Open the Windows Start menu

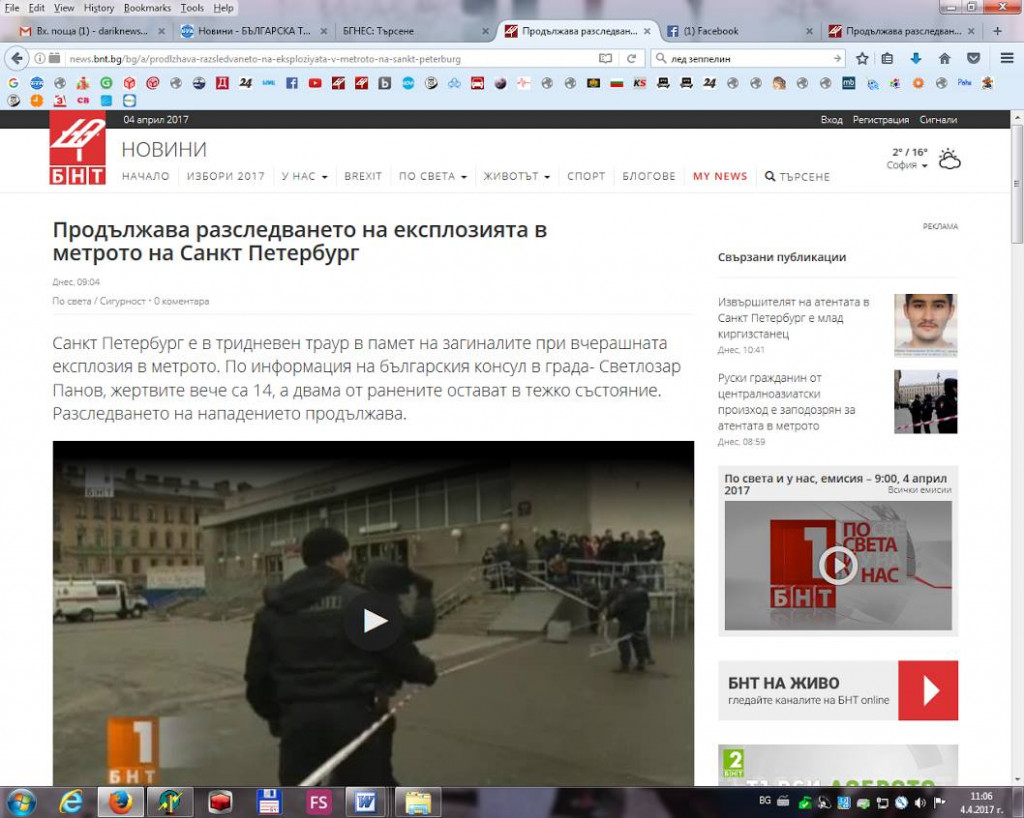point(21,802)
